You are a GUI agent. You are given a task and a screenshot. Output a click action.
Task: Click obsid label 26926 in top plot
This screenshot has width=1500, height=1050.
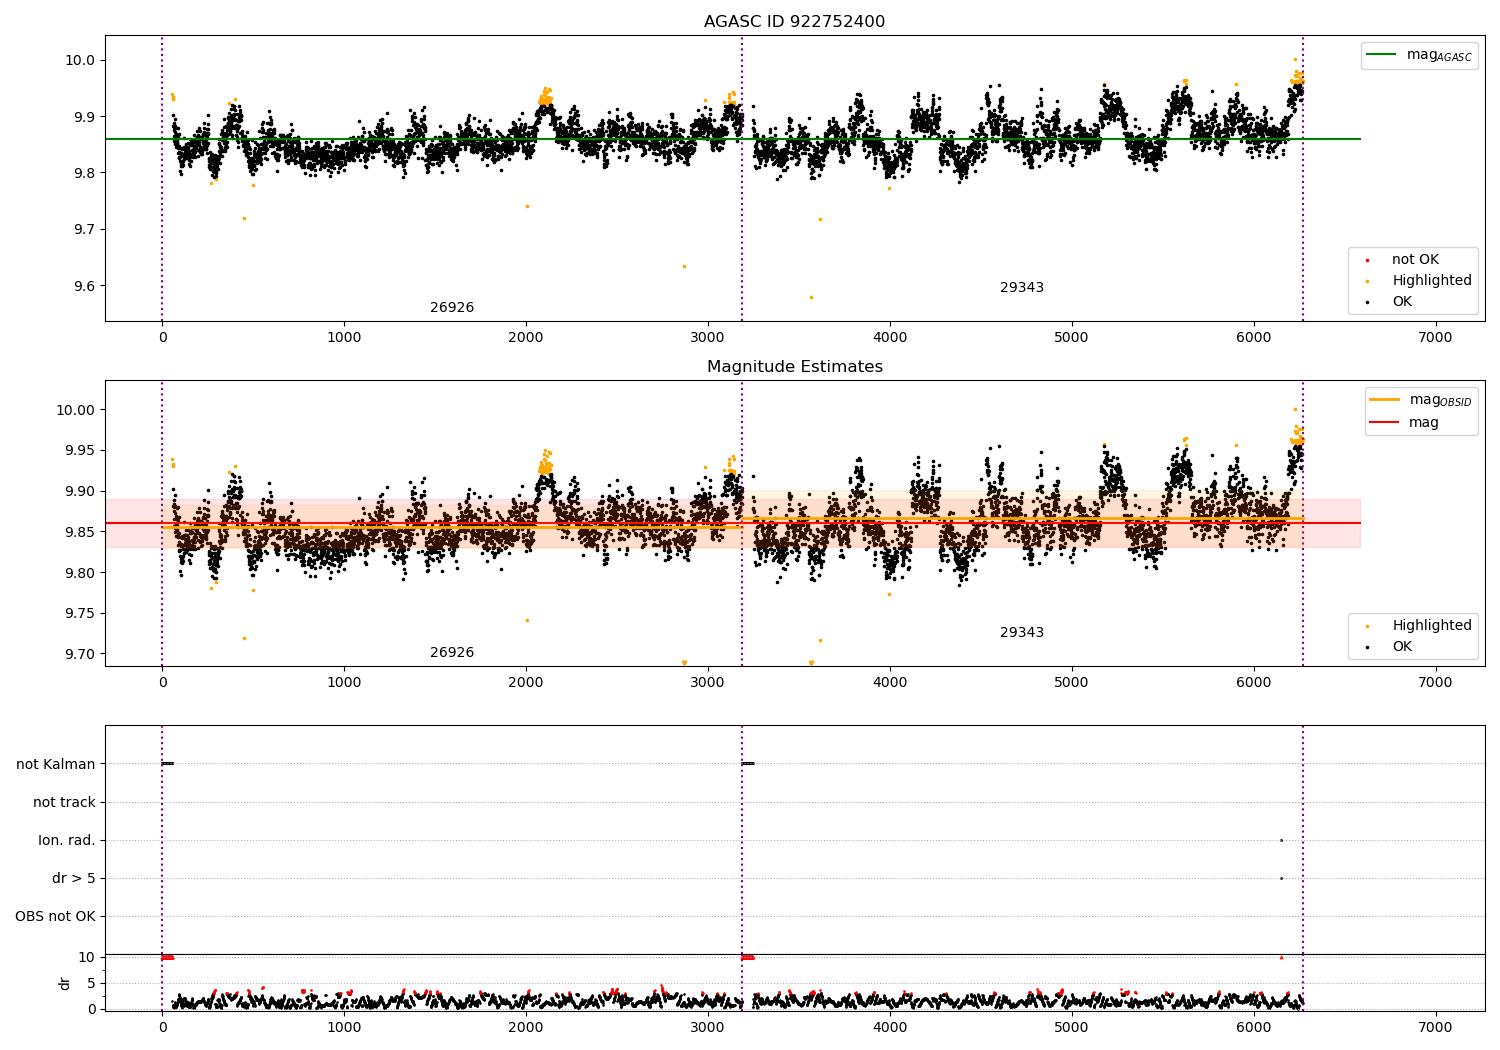point(452,308)
